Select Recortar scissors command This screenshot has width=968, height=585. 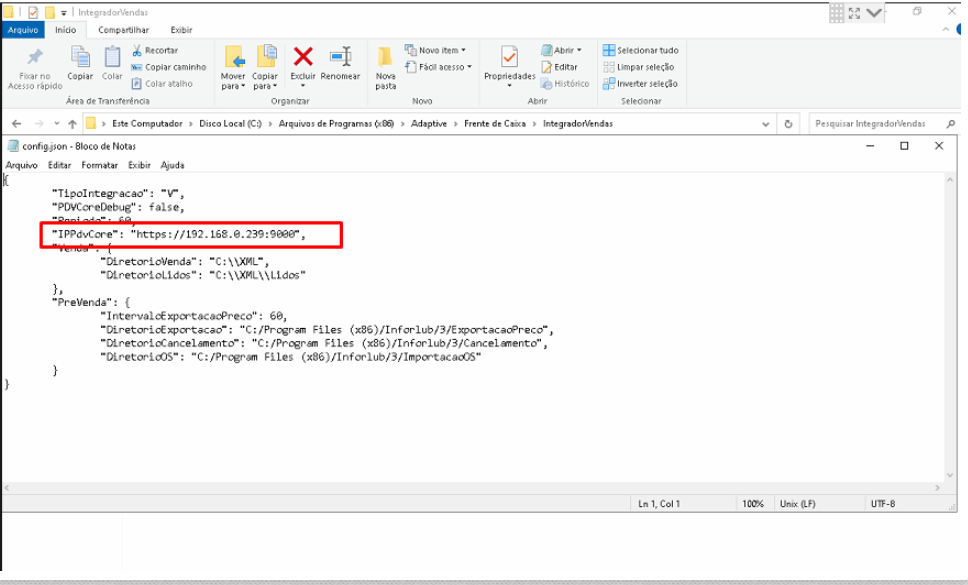155,50
